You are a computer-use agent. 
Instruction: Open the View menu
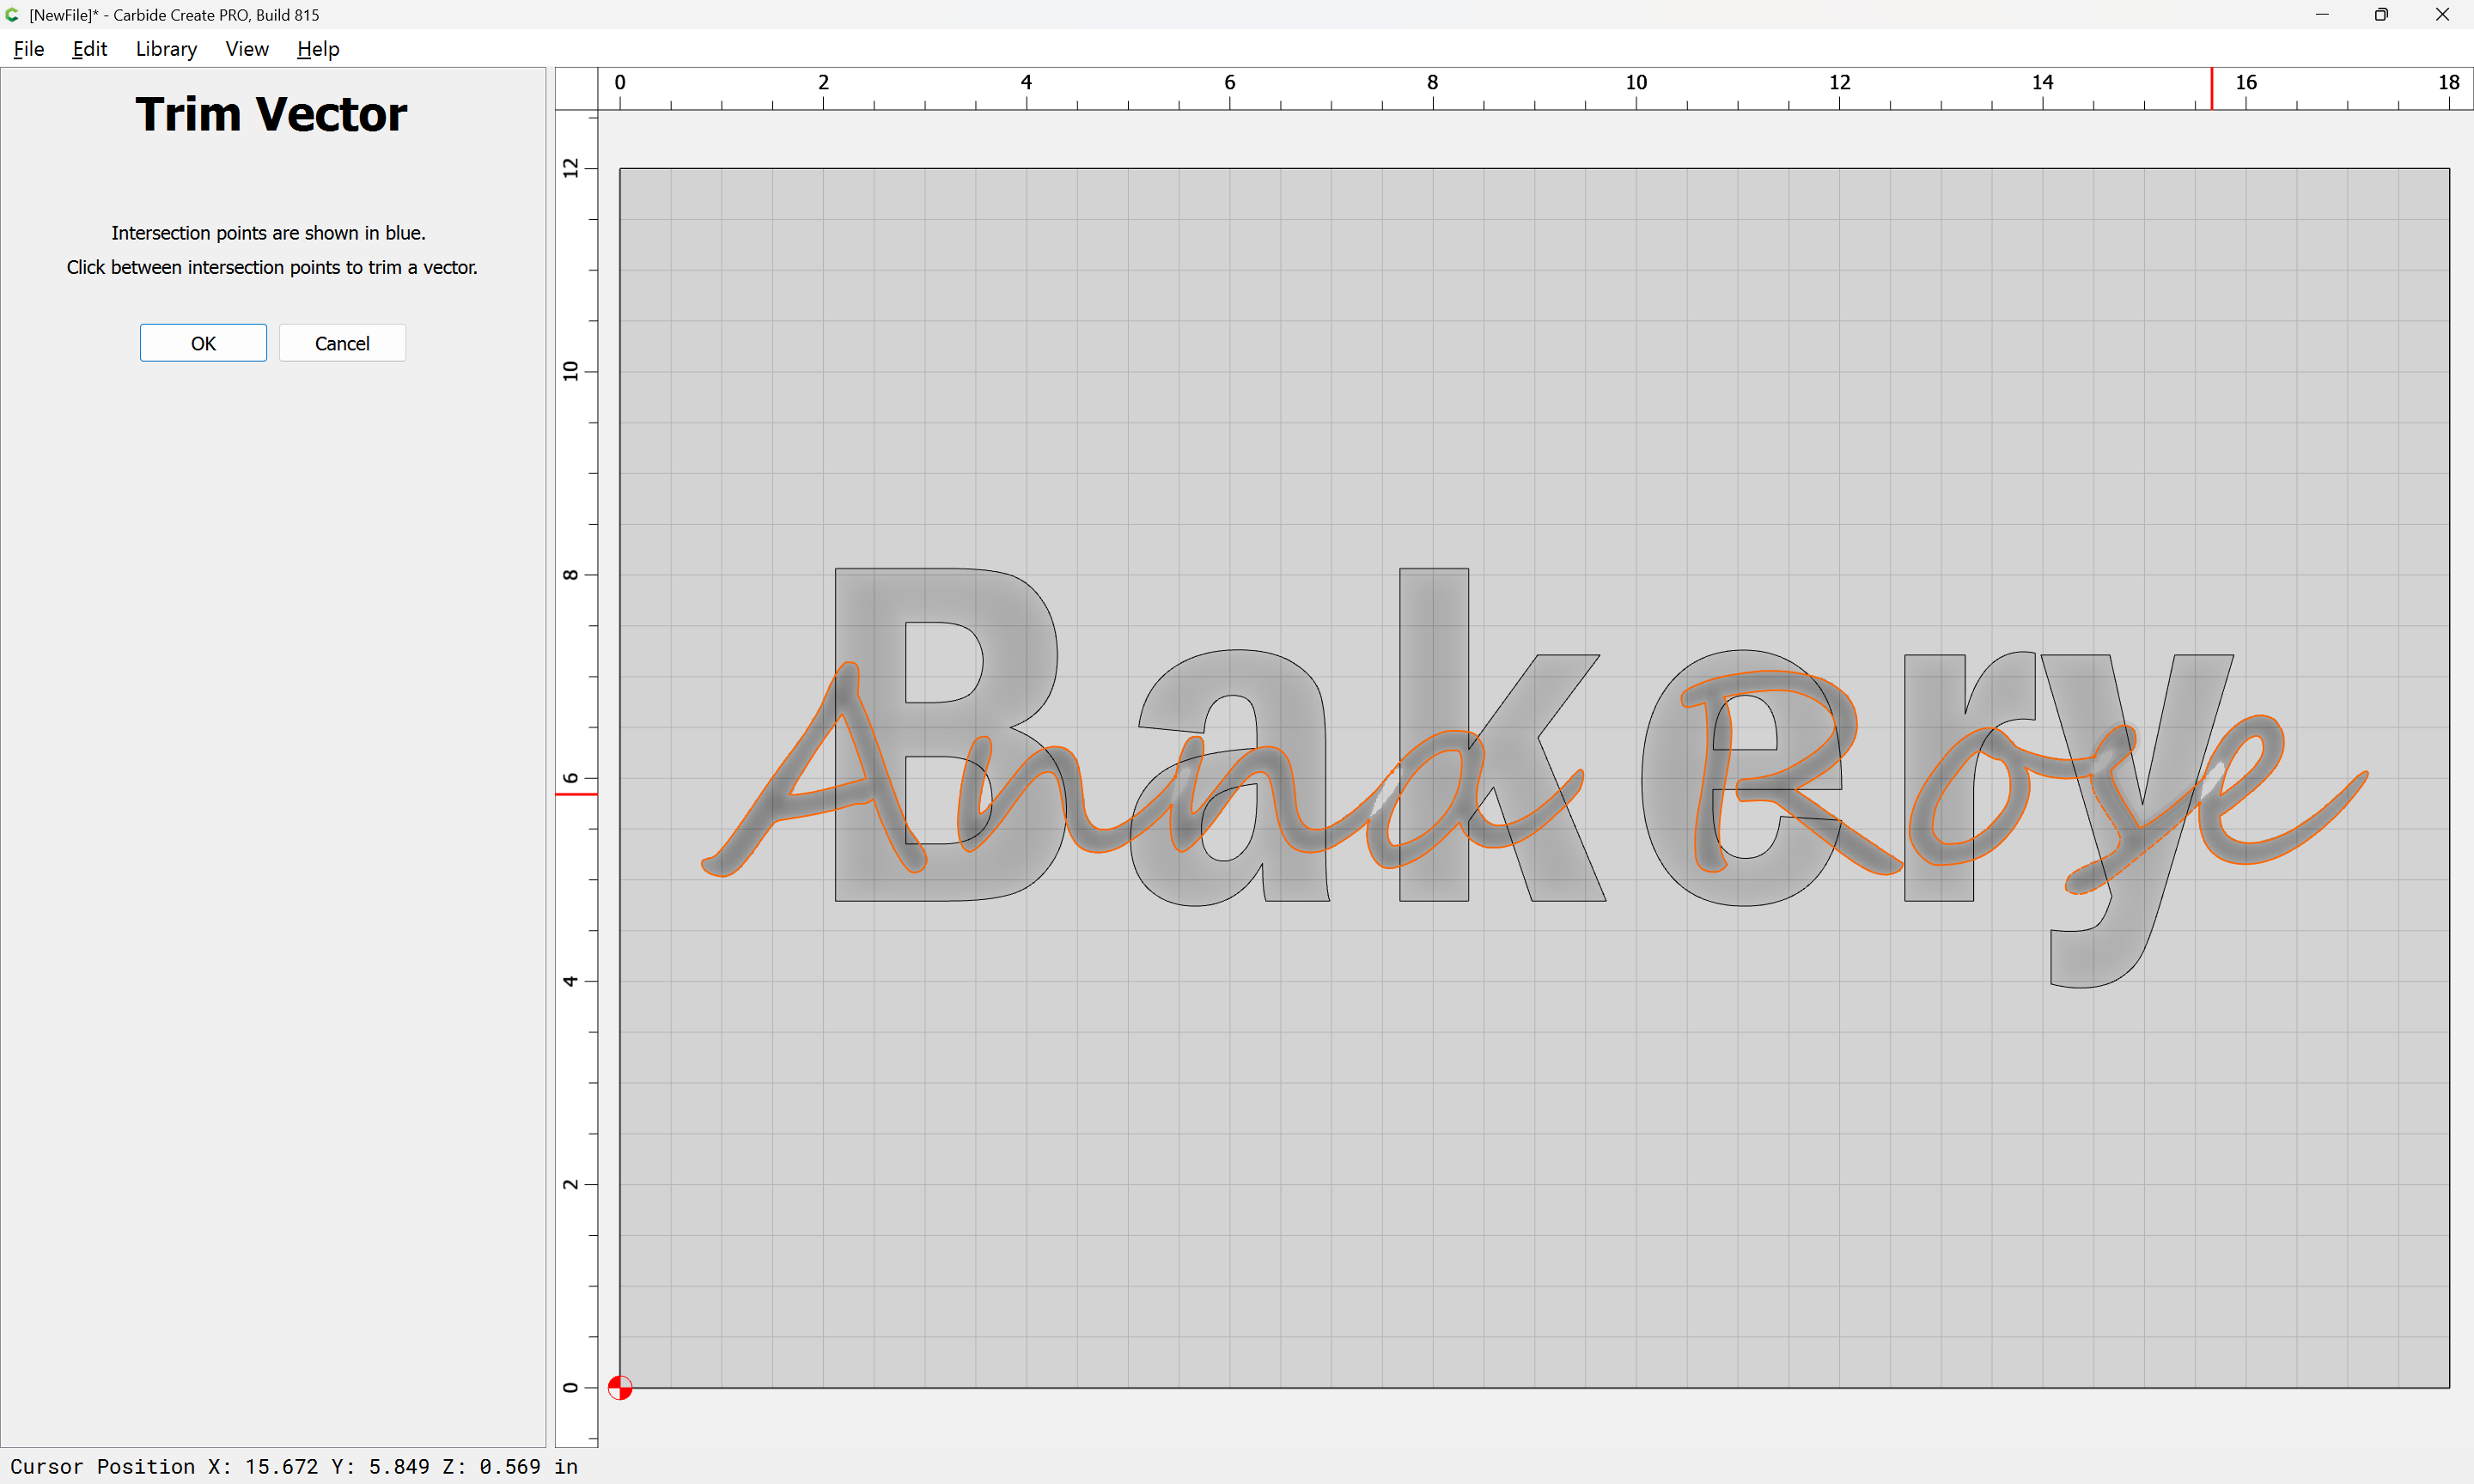click(247, 49)
